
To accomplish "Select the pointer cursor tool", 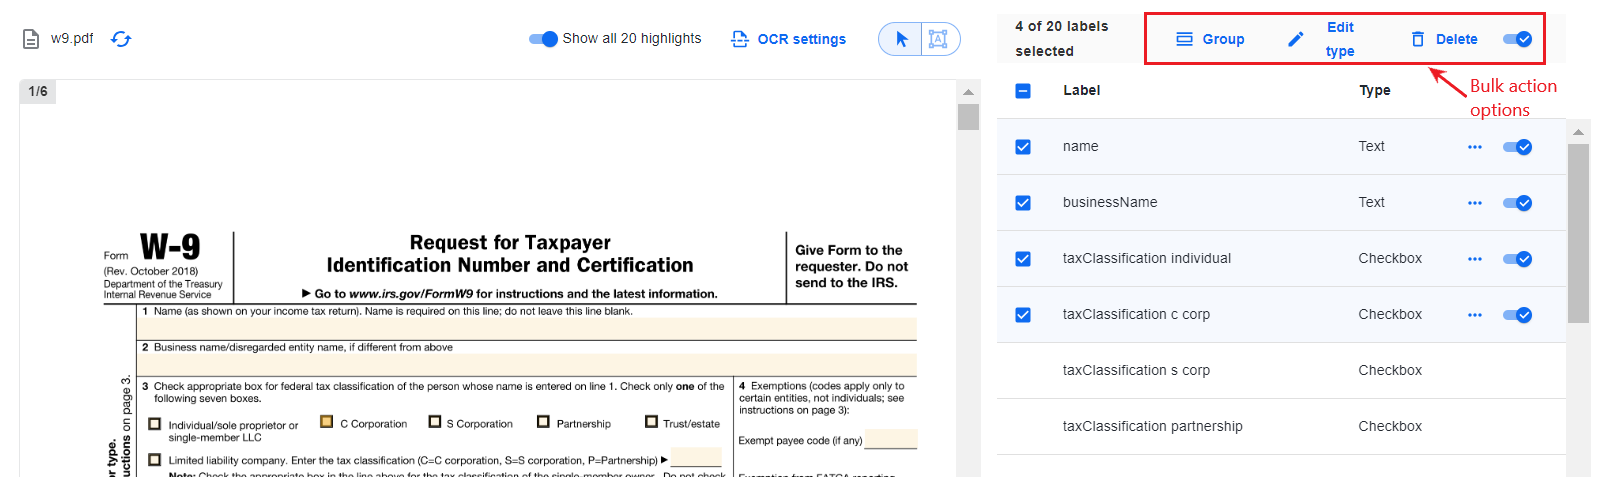I will (x=901, y=39).
